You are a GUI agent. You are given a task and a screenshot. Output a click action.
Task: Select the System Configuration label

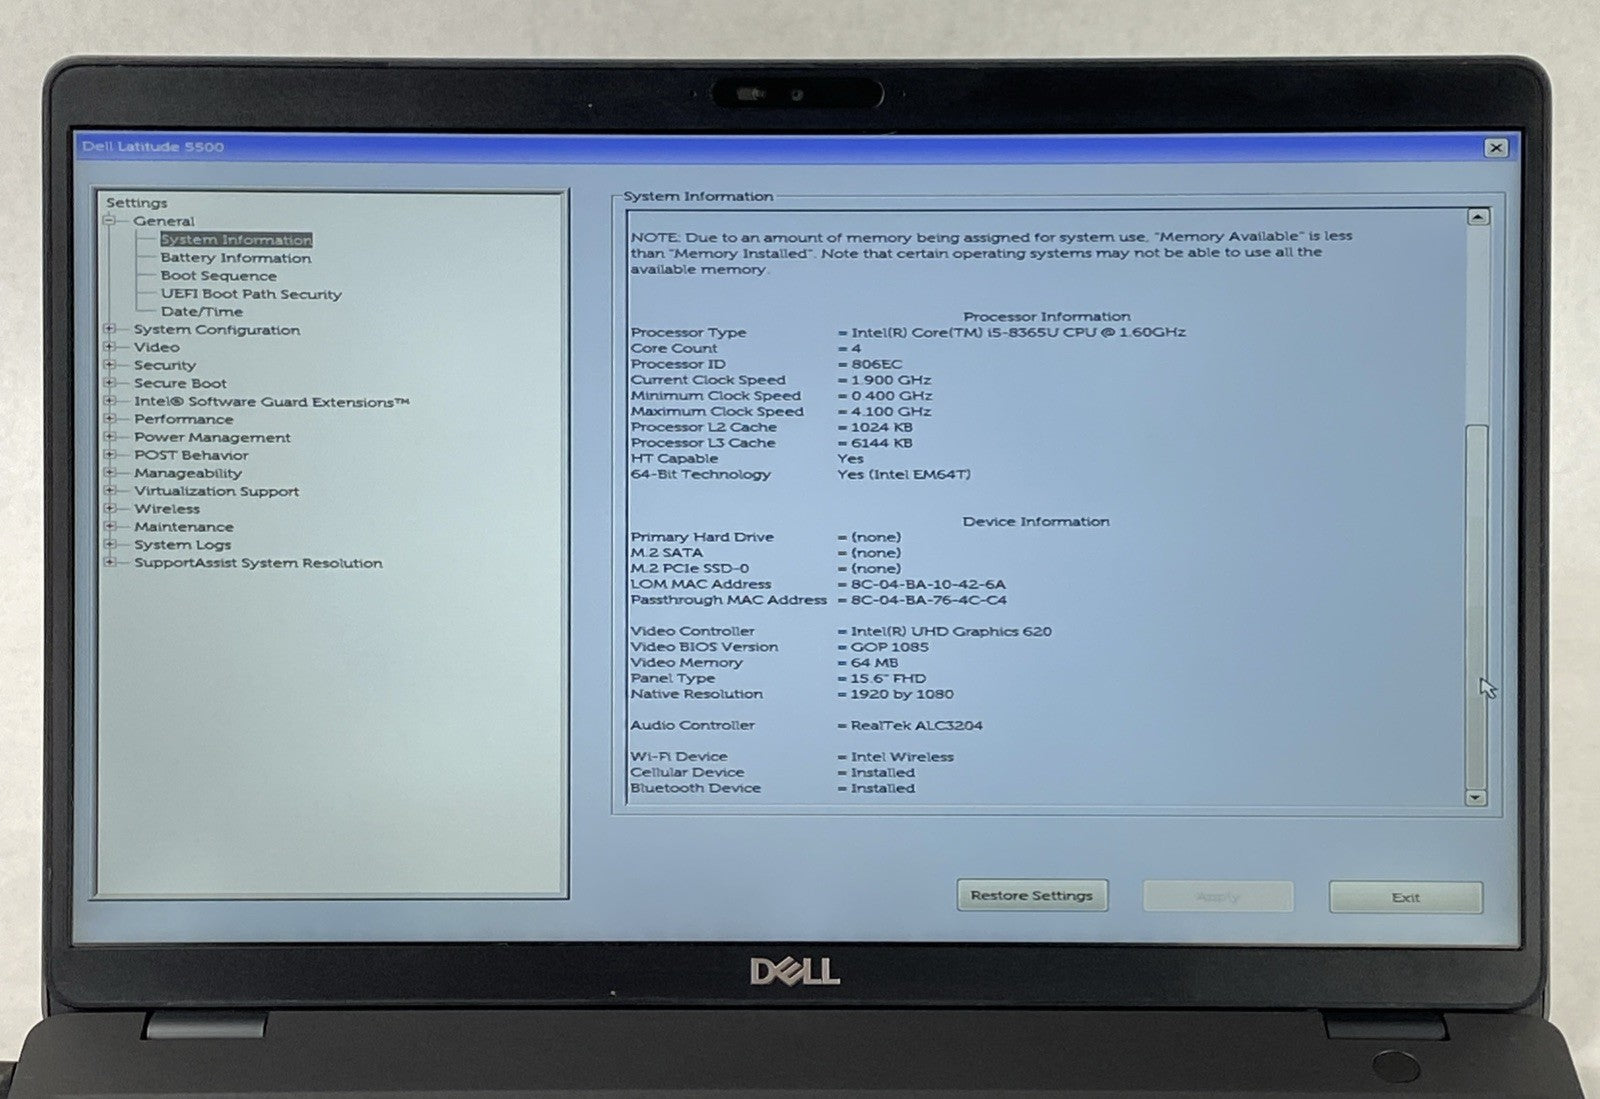point(217,329)
